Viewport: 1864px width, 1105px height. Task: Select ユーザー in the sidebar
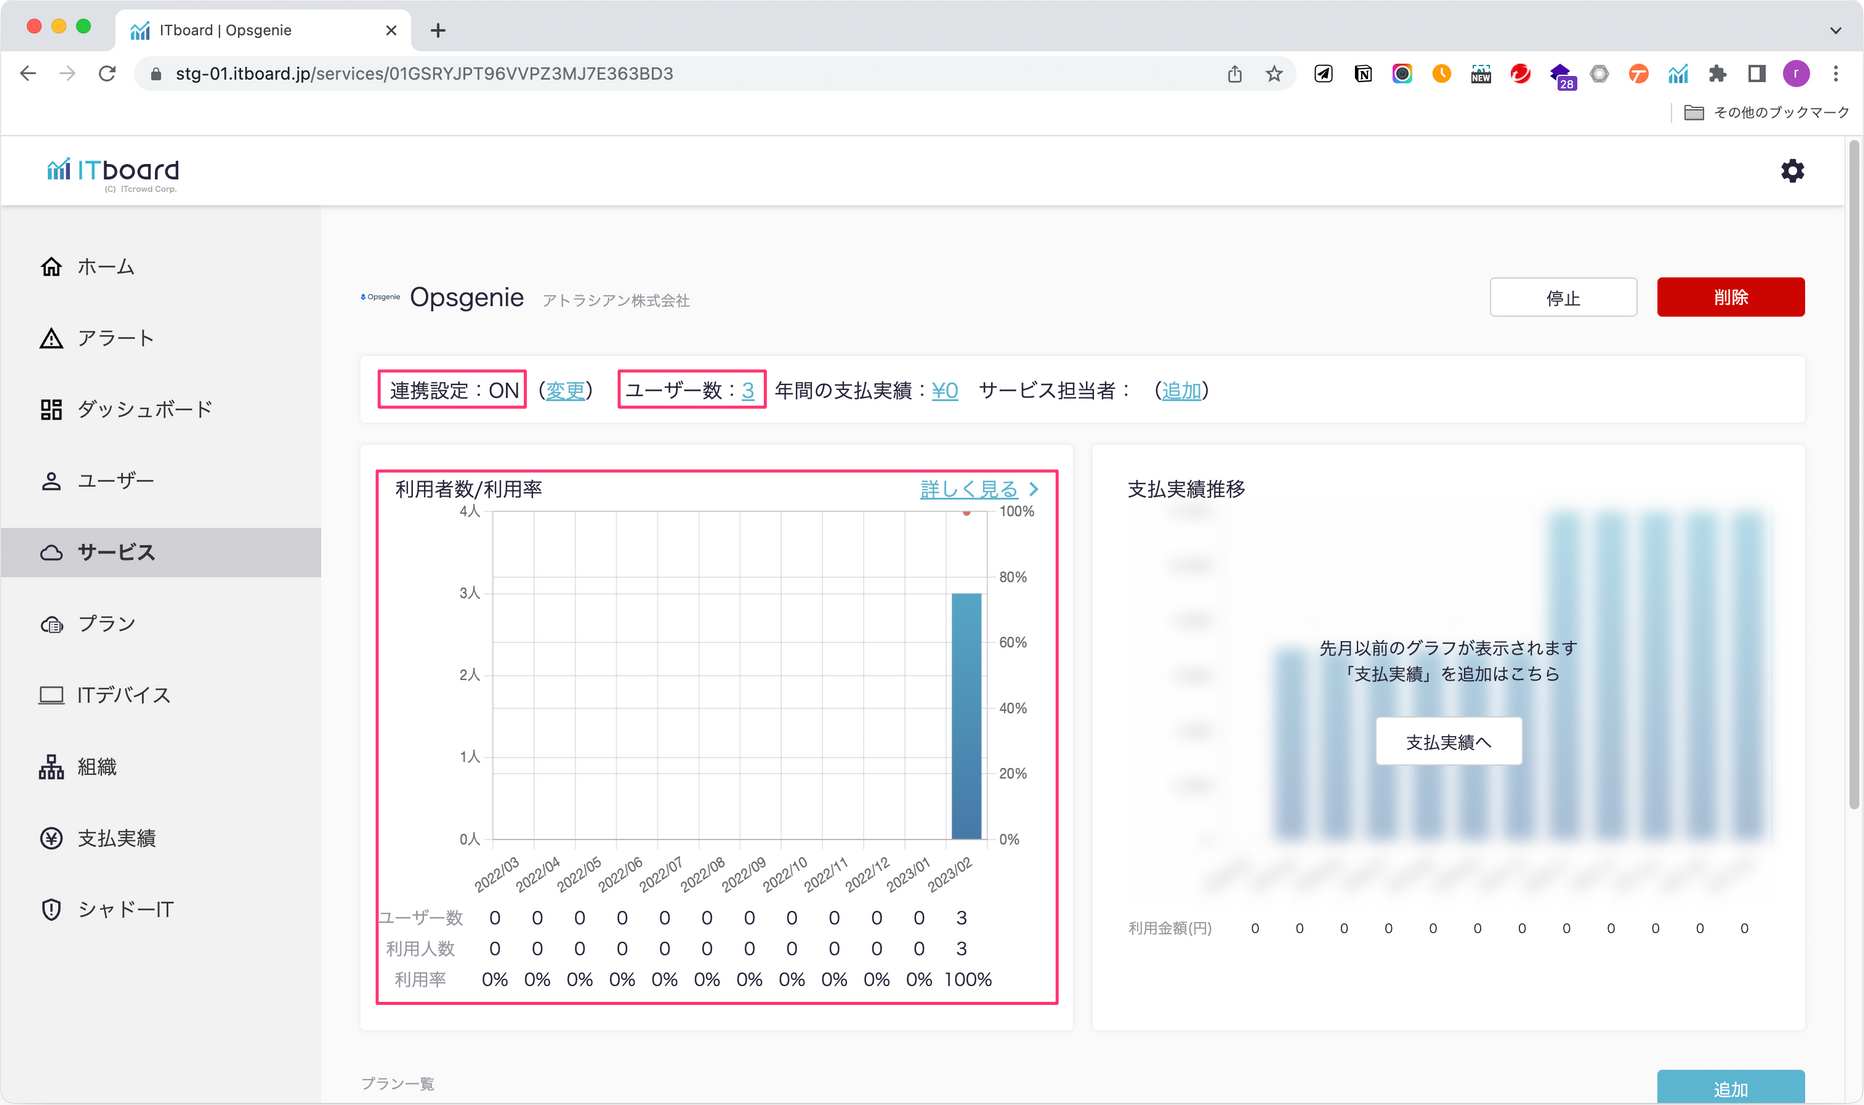pos(115,481)
